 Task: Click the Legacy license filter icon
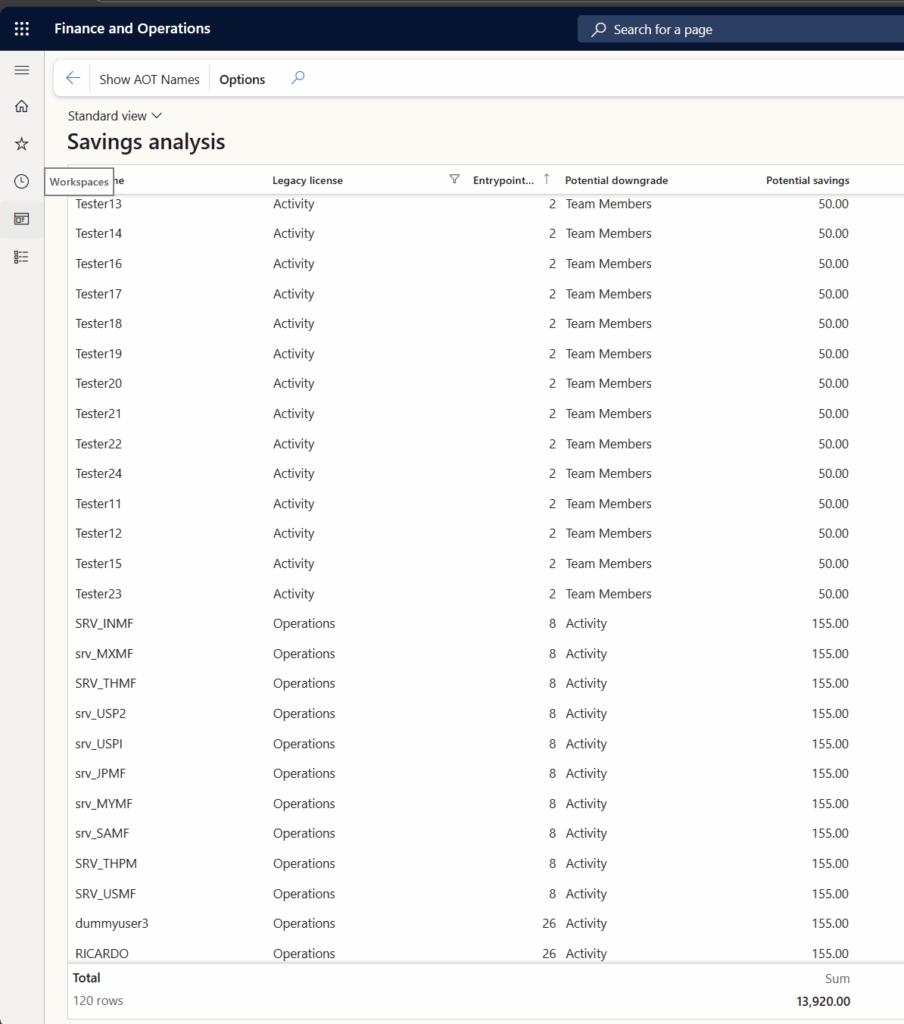coord(455,180)
